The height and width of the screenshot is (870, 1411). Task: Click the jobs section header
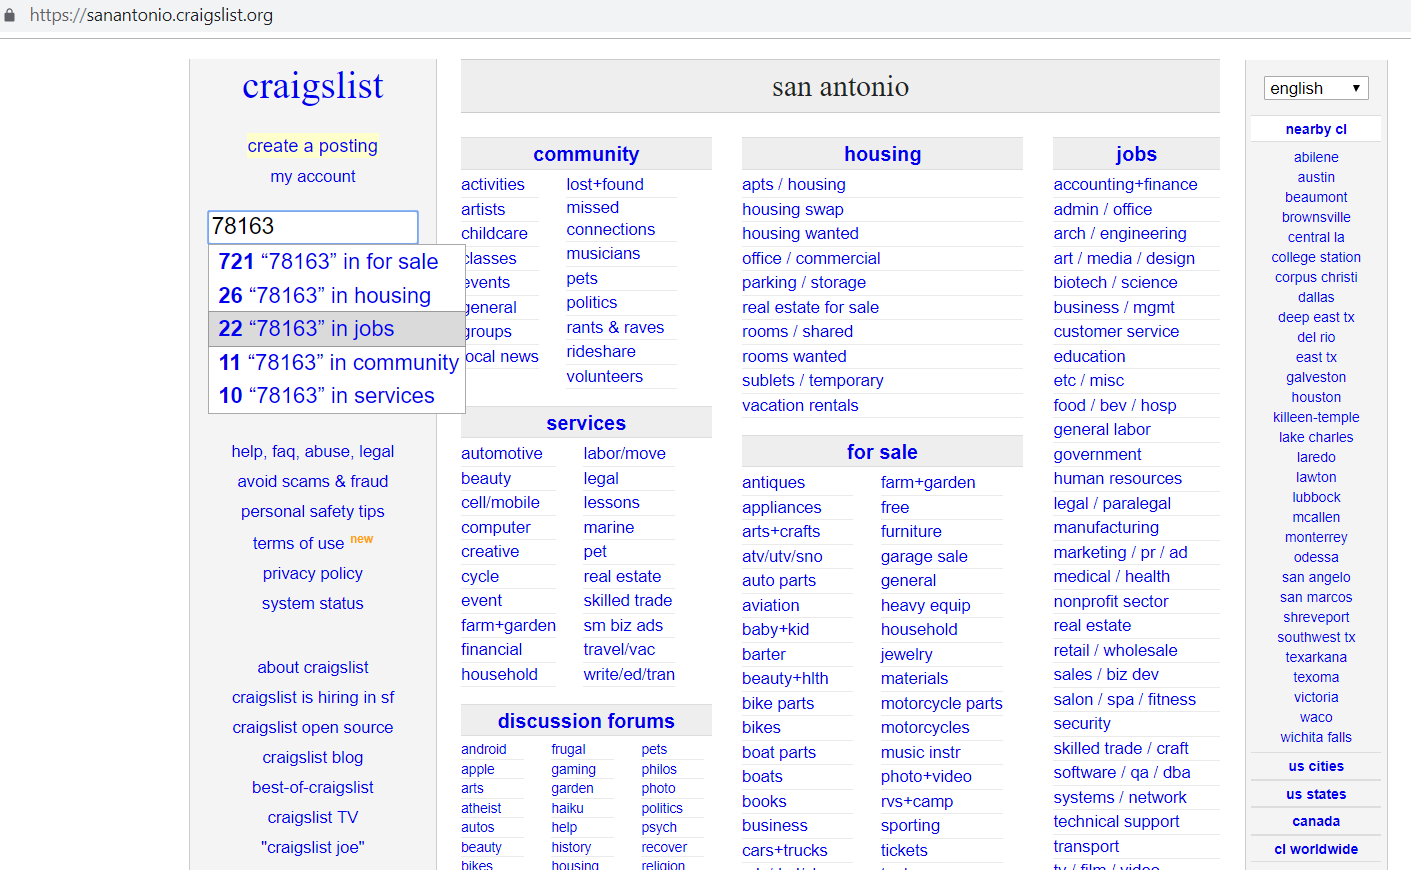(1136, 154)
